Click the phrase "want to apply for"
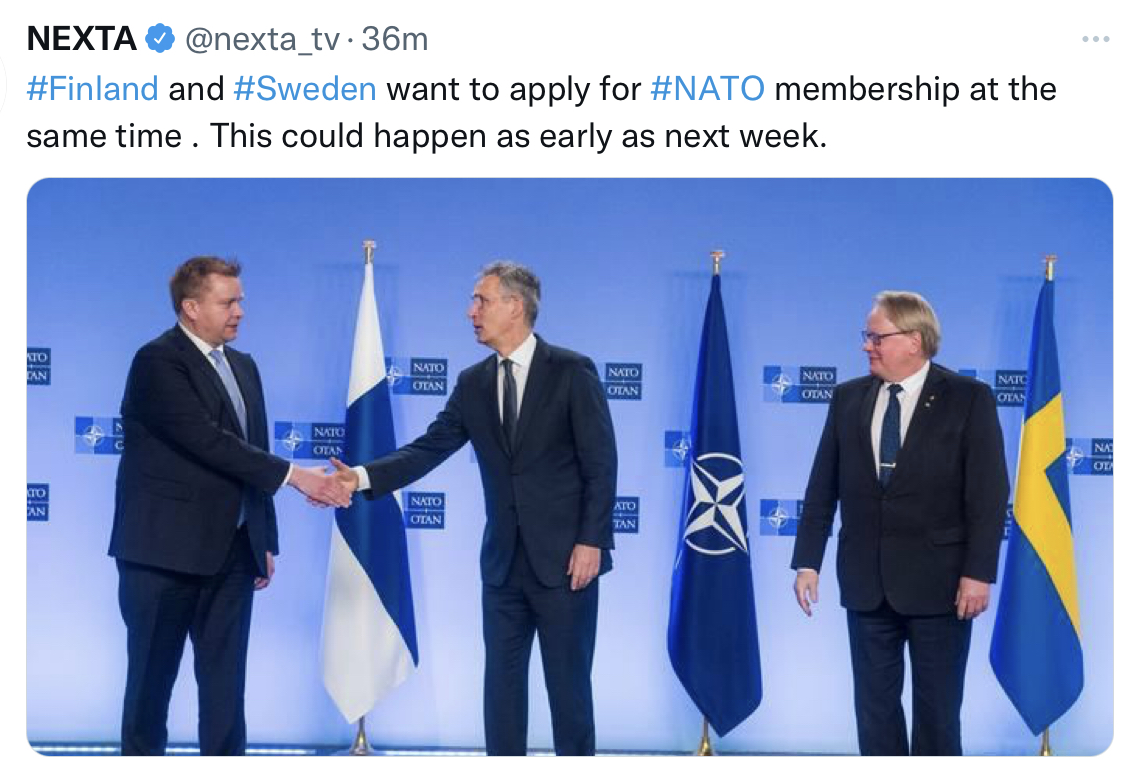Viewport: 1143px width, 772px height. click(x=513, y=89)
